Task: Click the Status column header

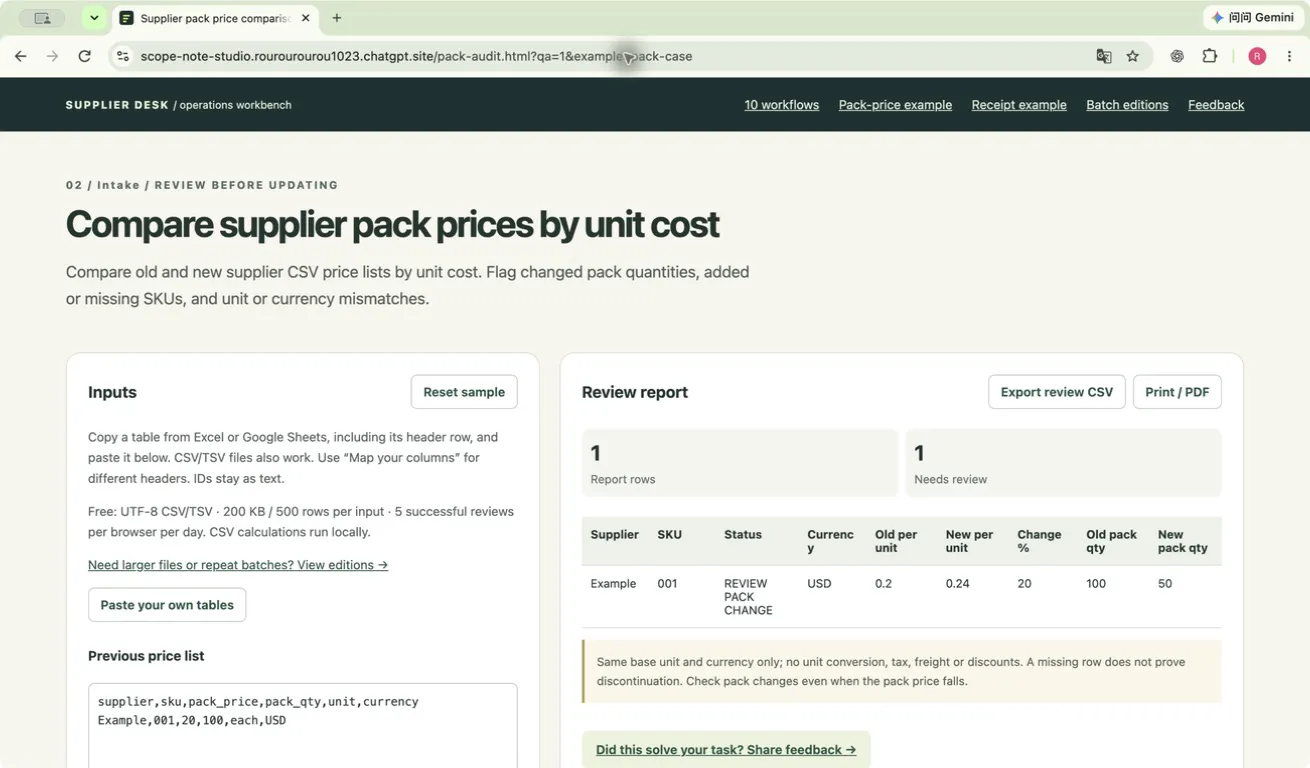Action: (x=743, y=535)
